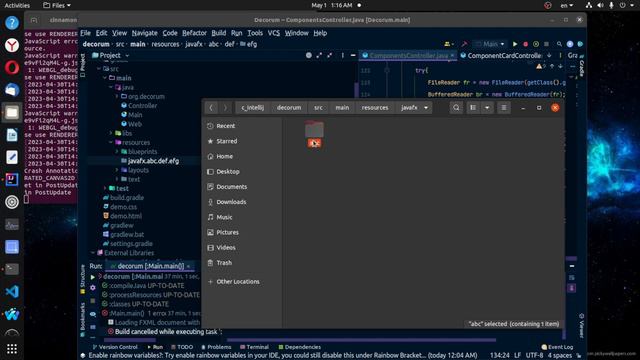Viewport: 640px width, 360px height.
Task: Open the Problems tool window tab
Action: [216, 347]
